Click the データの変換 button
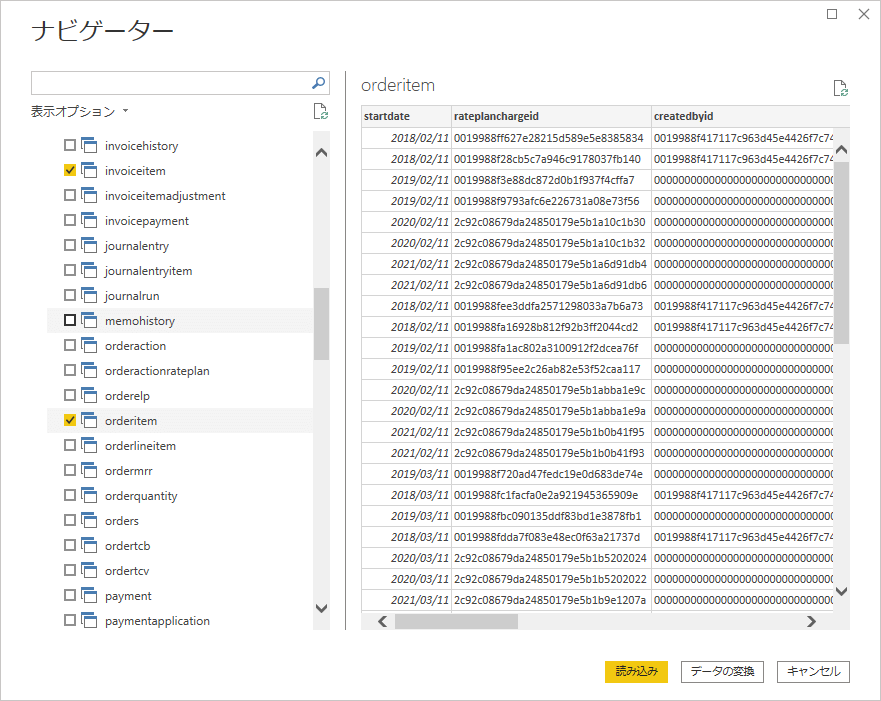Image resolution: width=881 pixels, height=701 pixels. point(723,672)
